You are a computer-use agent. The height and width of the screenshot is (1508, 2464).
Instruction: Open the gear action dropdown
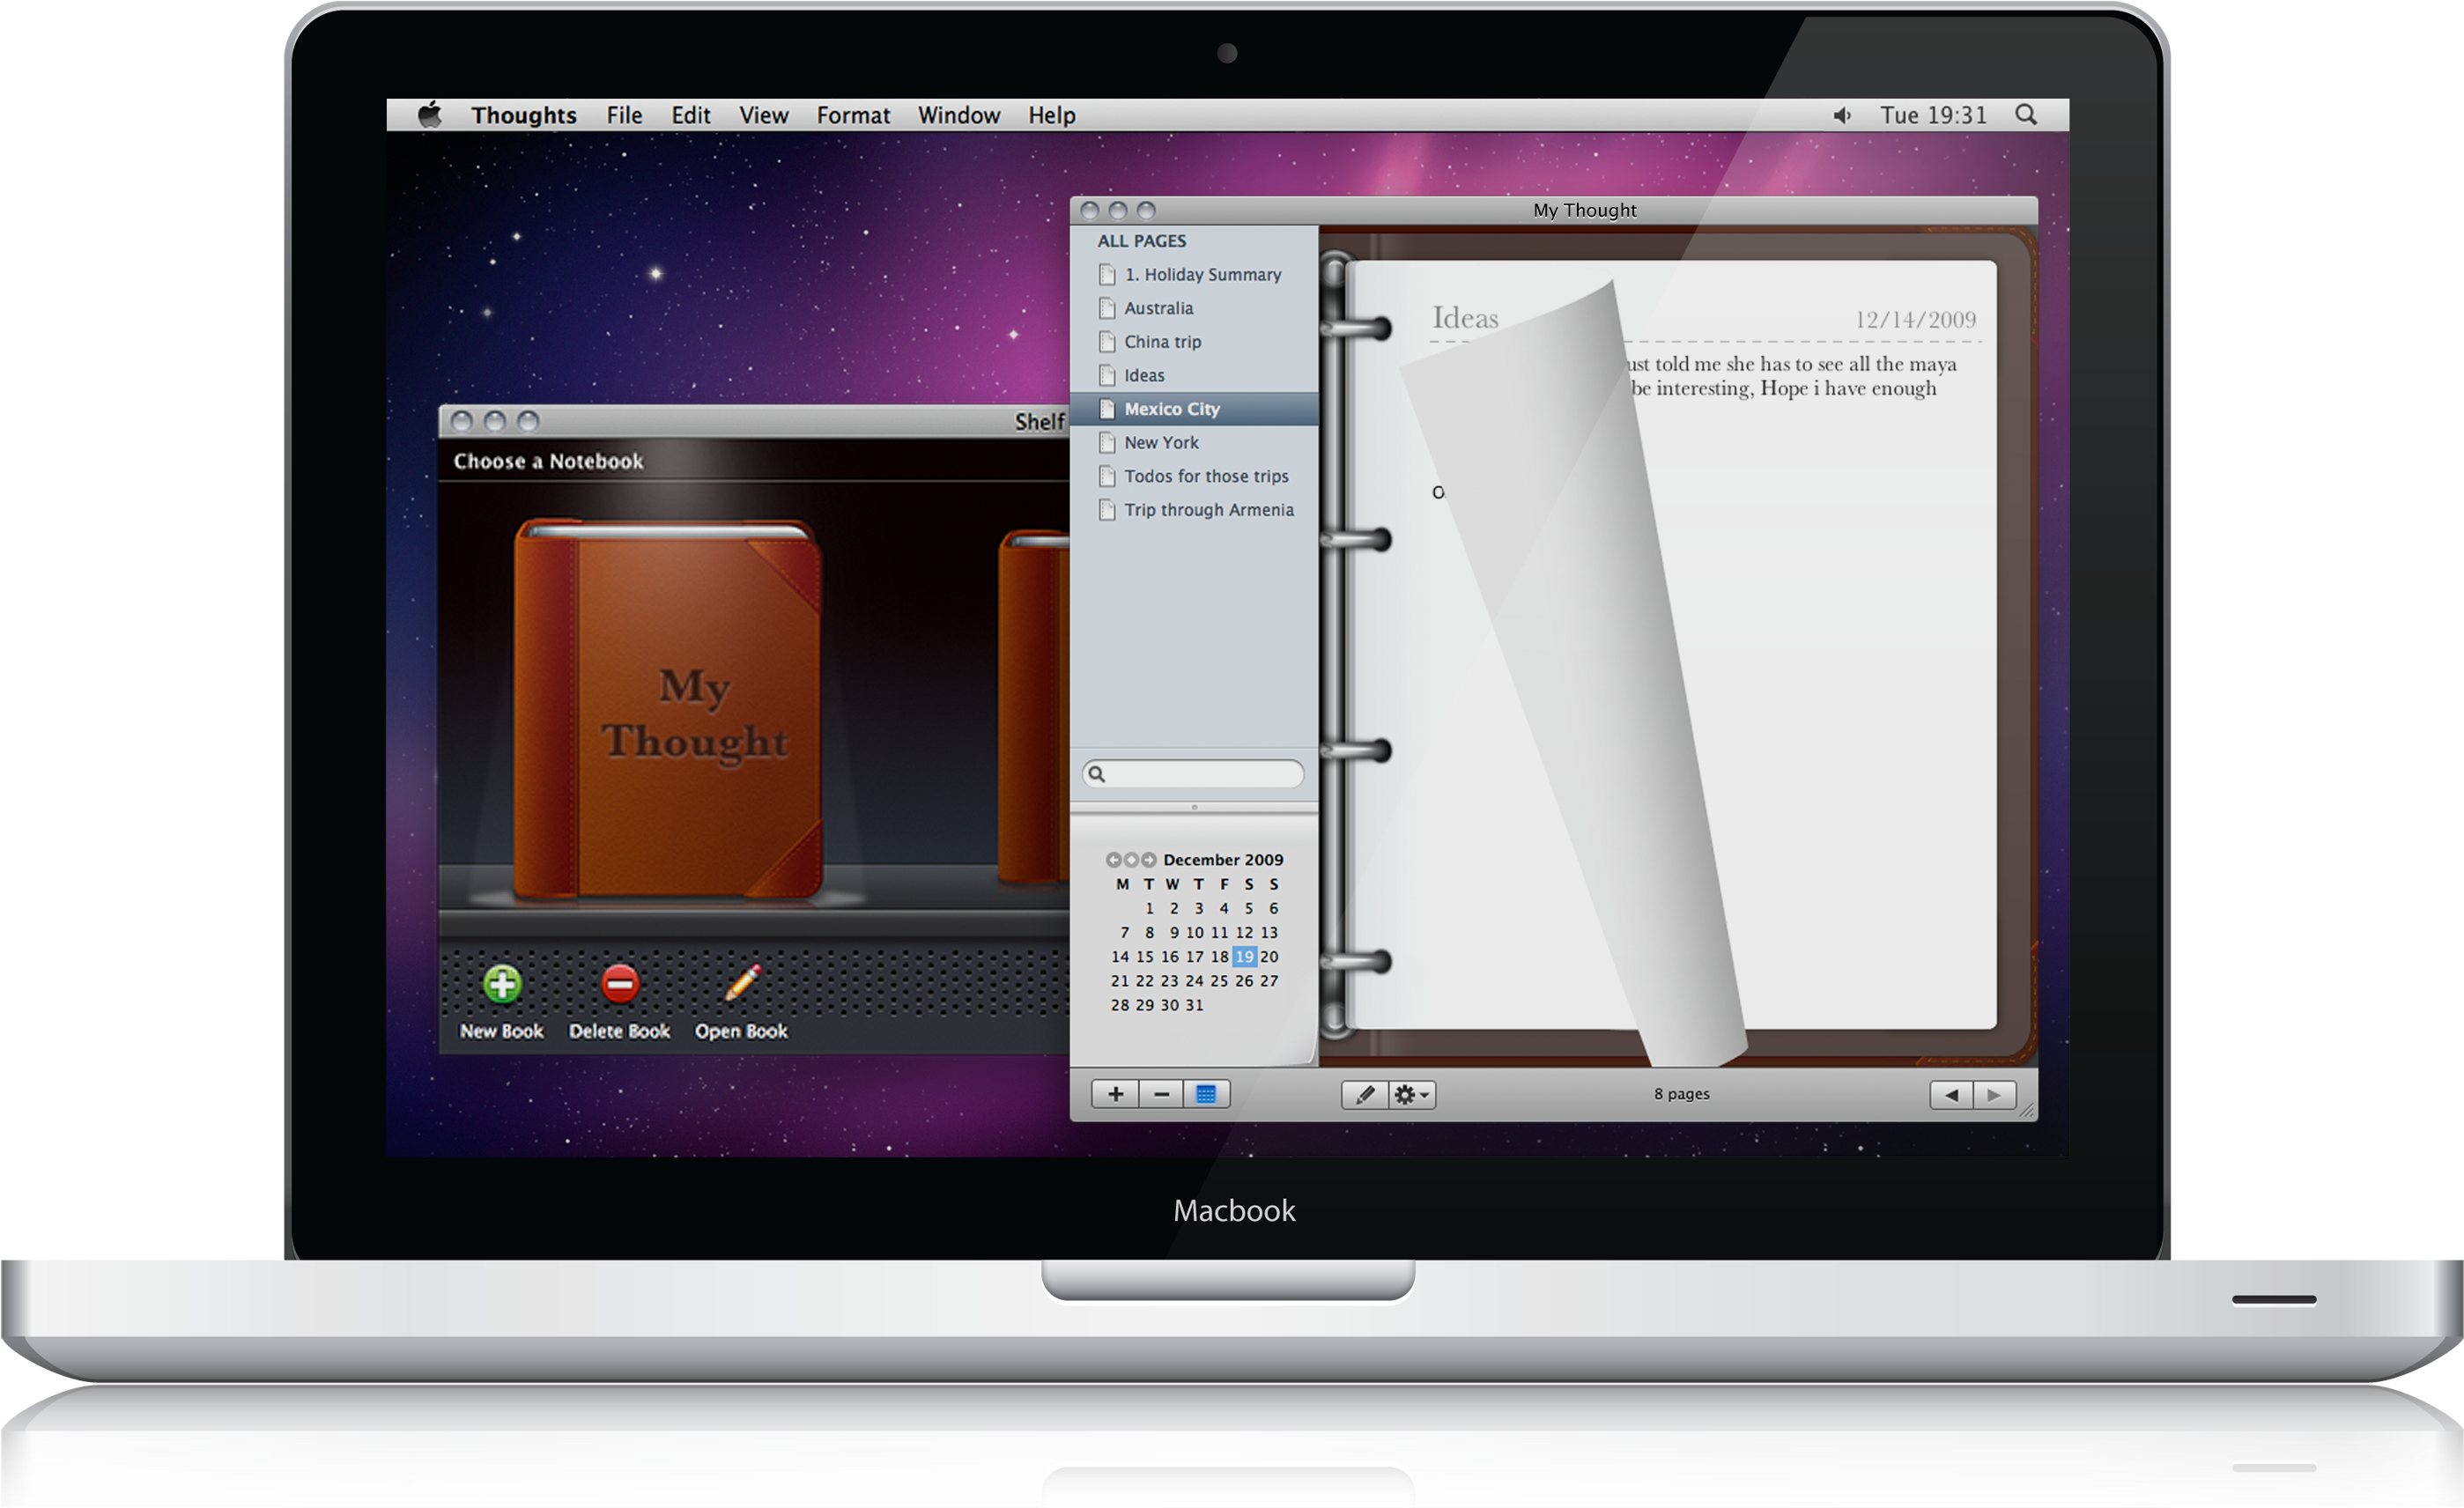(1412, 1095)
